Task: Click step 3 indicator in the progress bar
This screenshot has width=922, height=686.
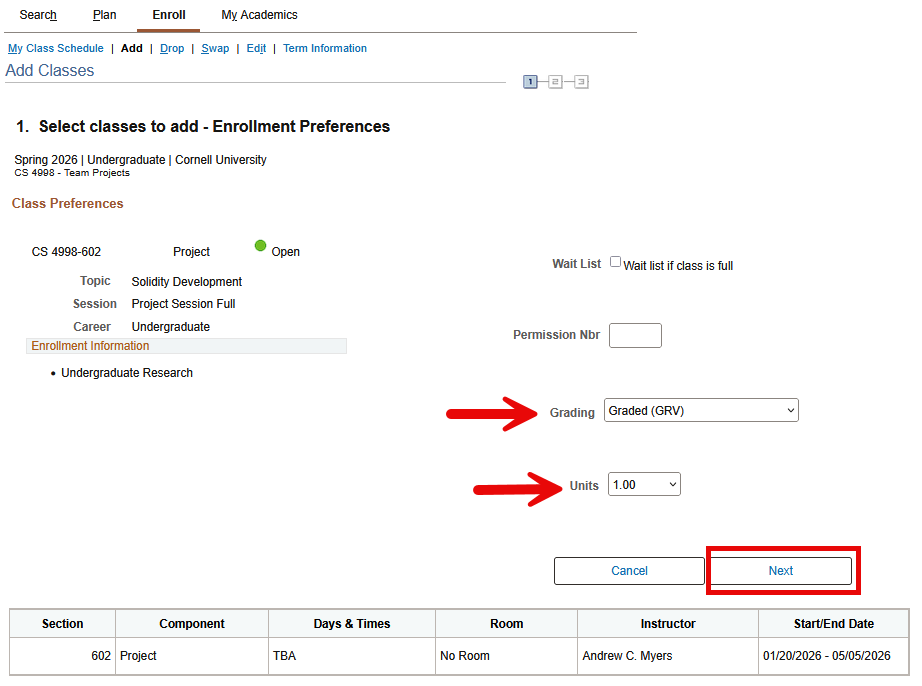Action: (582, 81)
